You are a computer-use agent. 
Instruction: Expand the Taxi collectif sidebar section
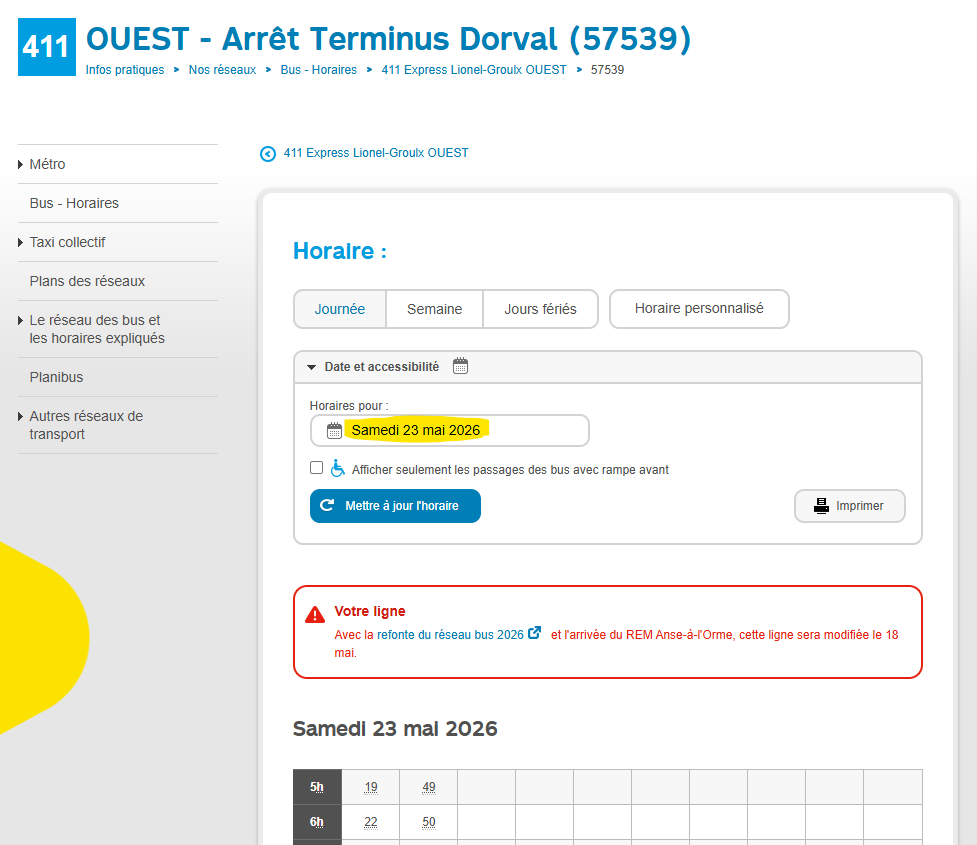coord(21,242)
